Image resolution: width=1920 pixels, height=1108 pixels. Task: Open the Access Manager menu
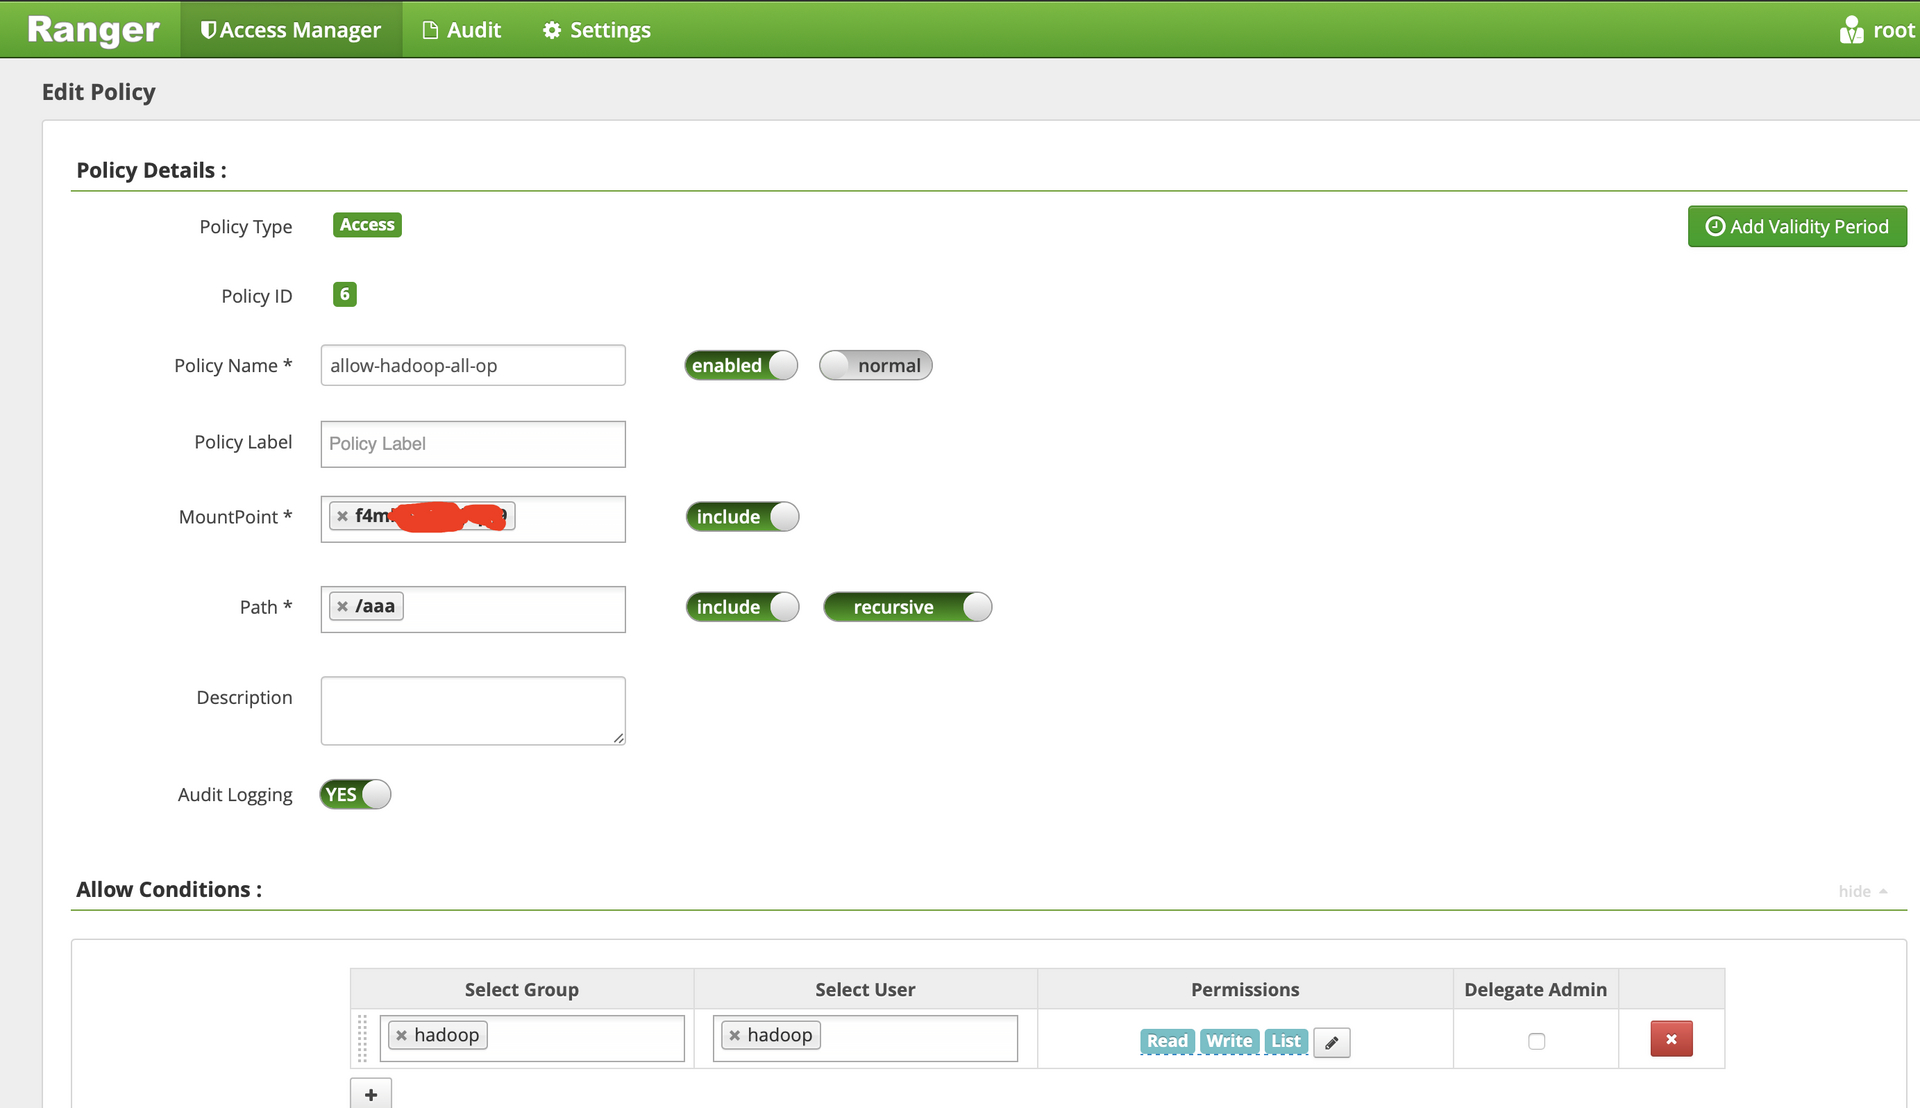click(x=291, y=30)
